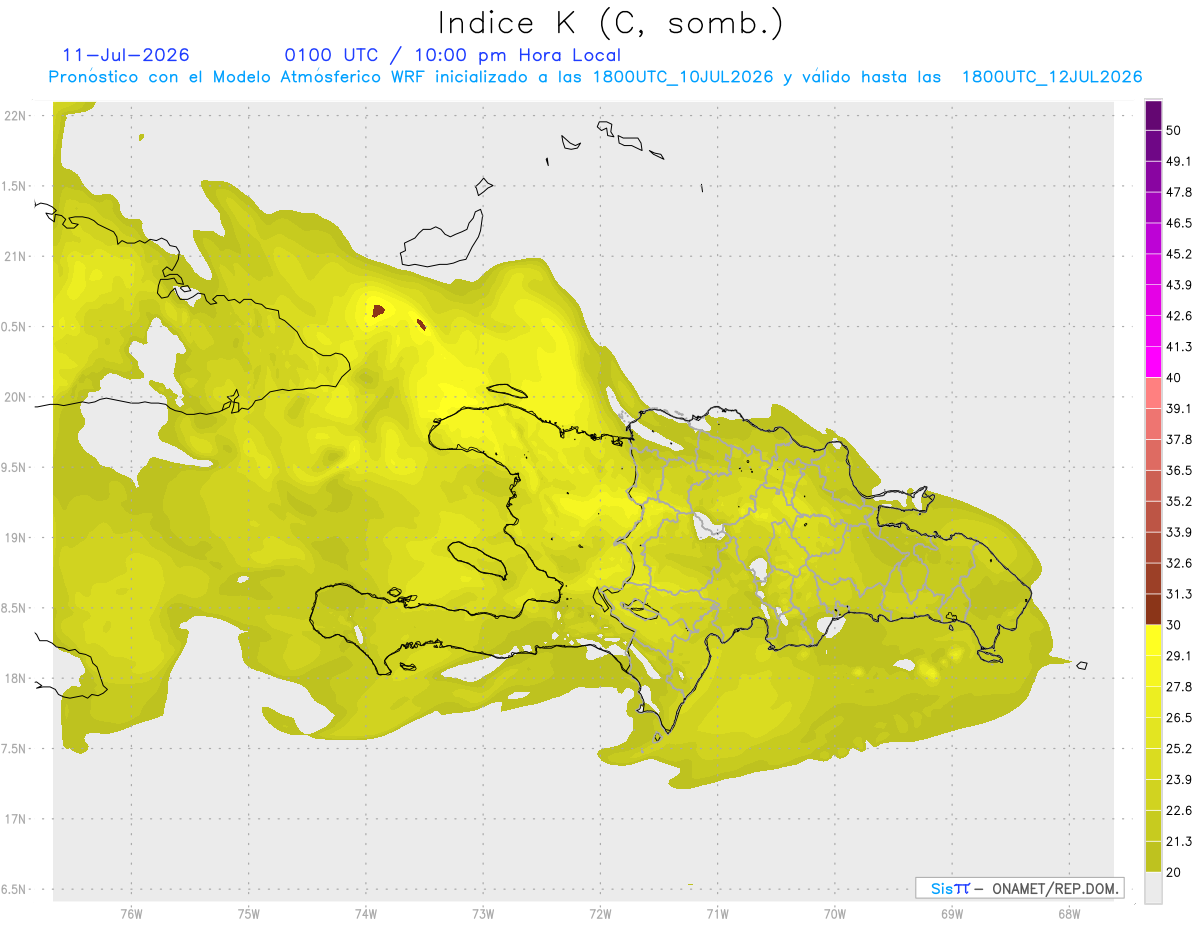Click the larger dark red K-index spot
1200x927 pixels.
click(378, 311)
